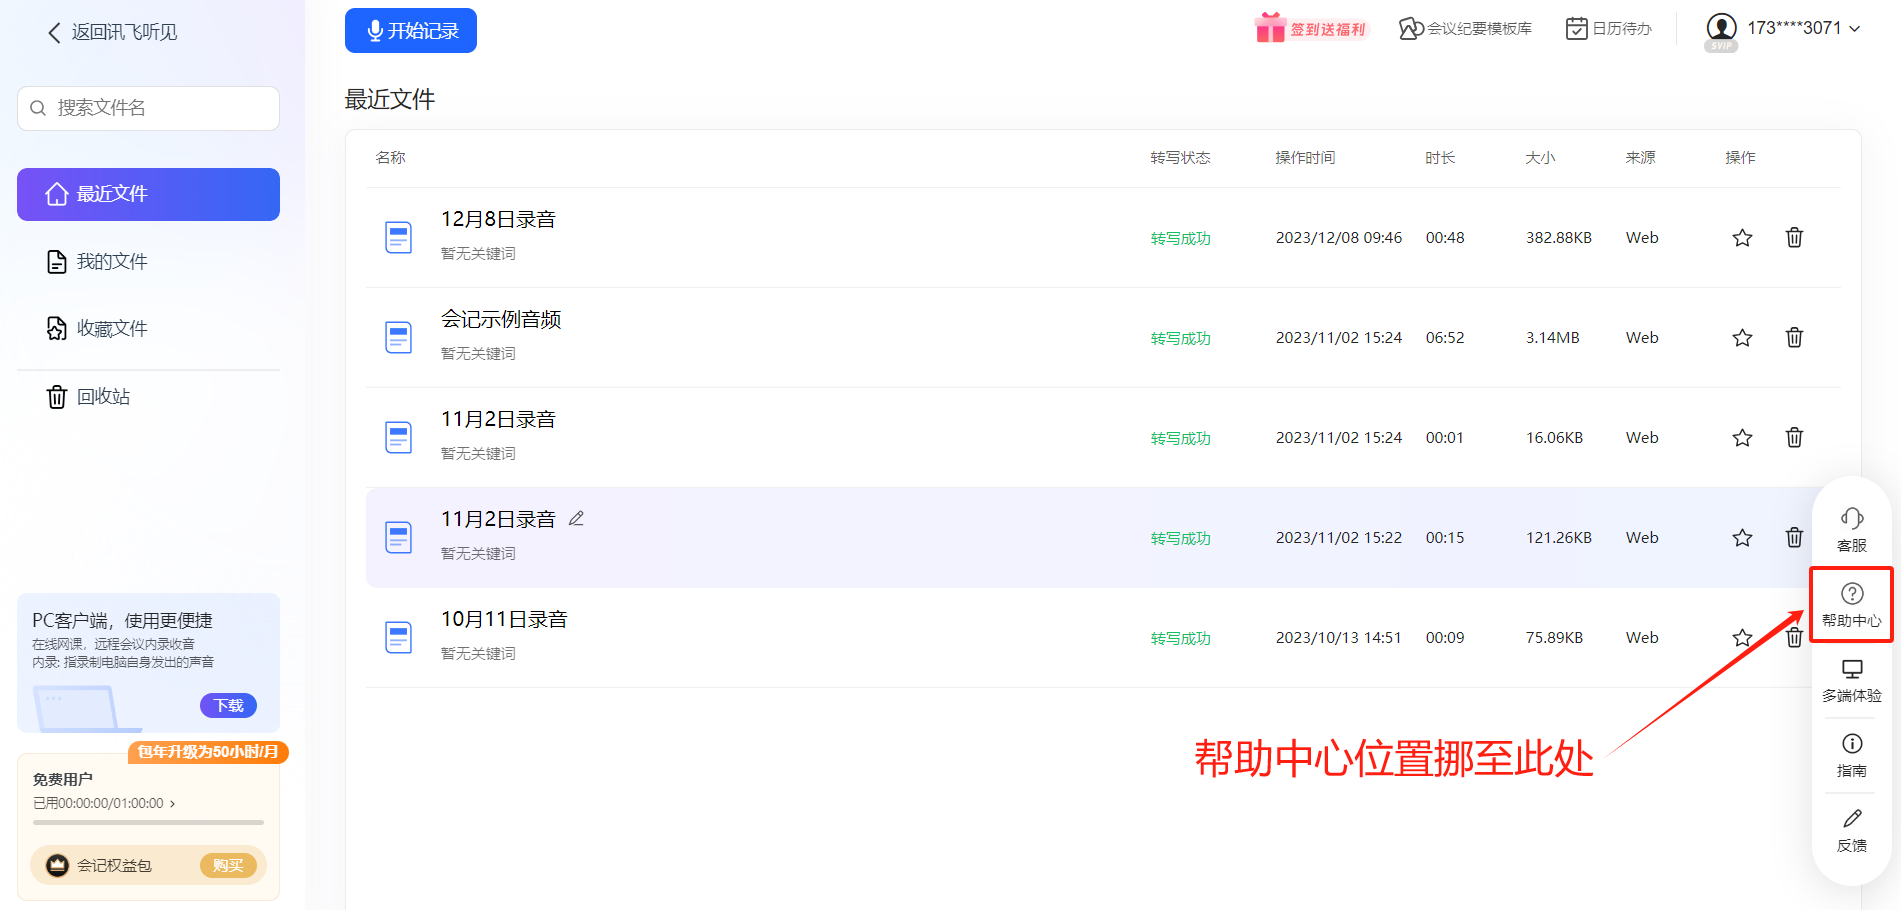Viewport: 1901px width, 910px height.
Task: Click the 开始记录 button
Action: pyautogui.click(x=411, y=31)
